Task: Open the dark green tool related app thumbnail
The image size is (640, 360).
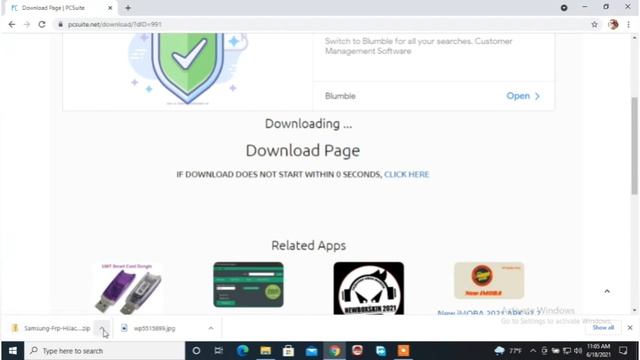Action: point(248,284)
